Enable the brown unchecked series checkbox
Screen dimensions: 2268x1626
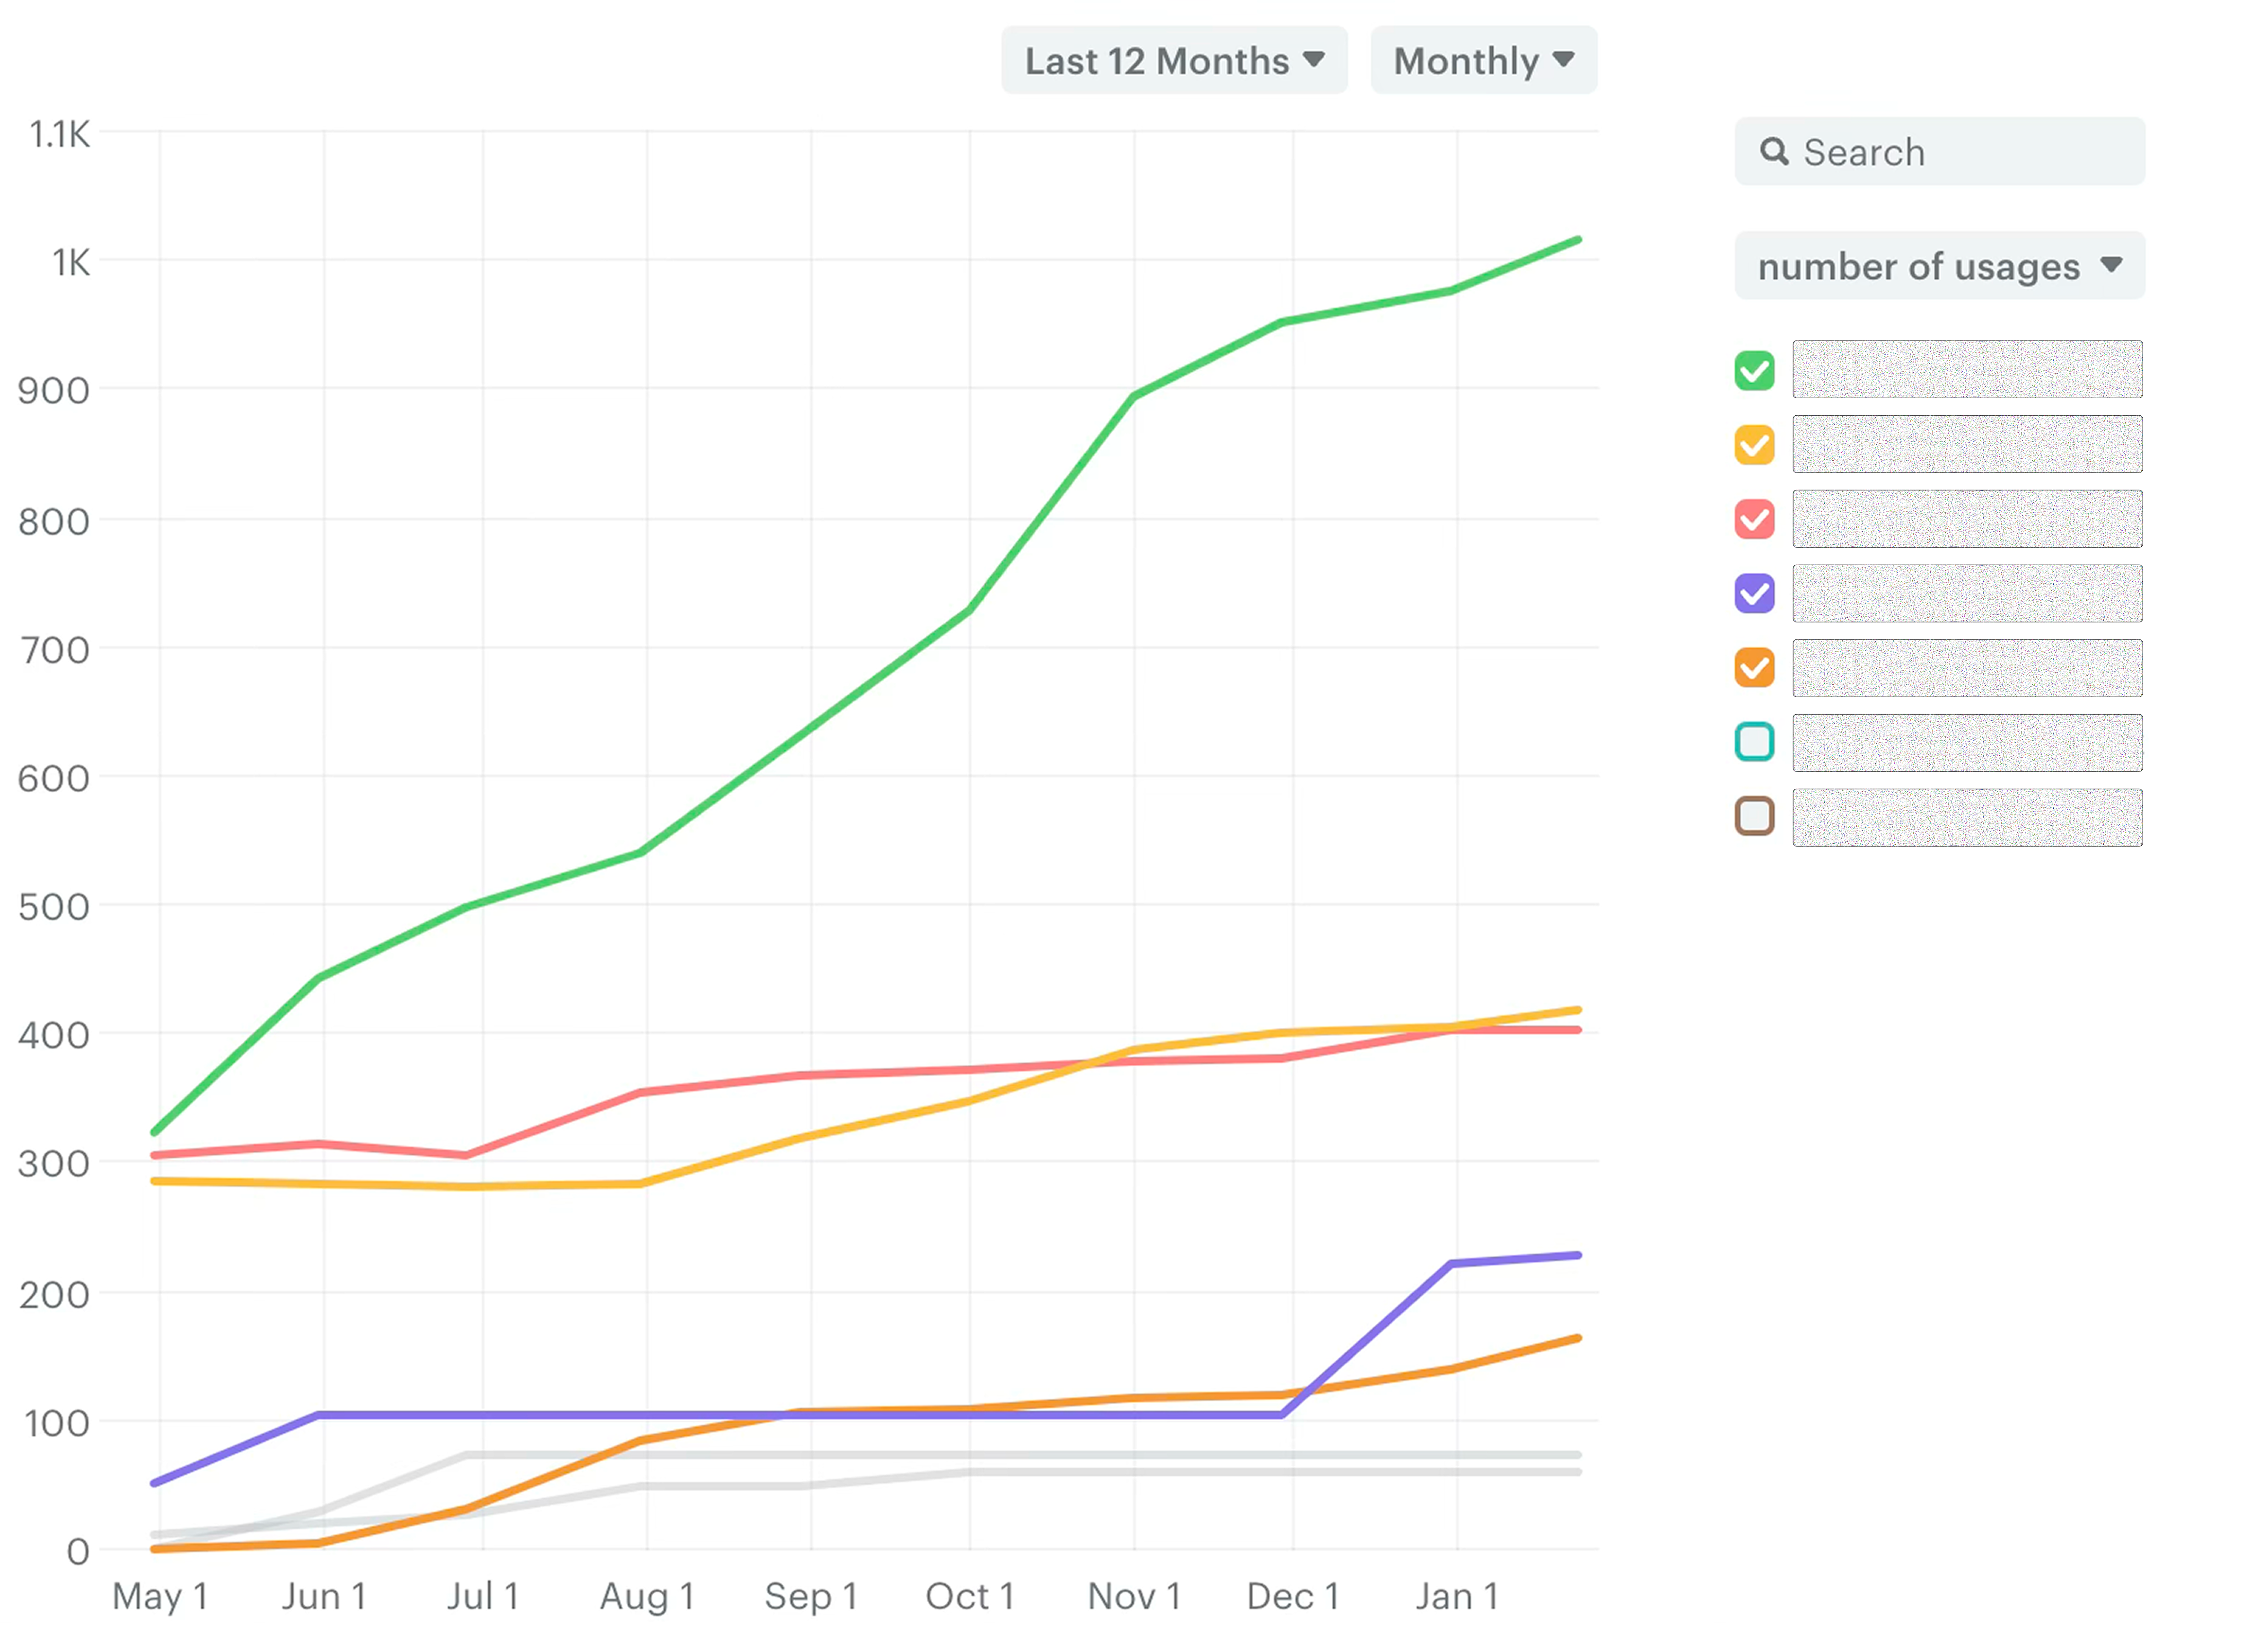click(1754, 816)
